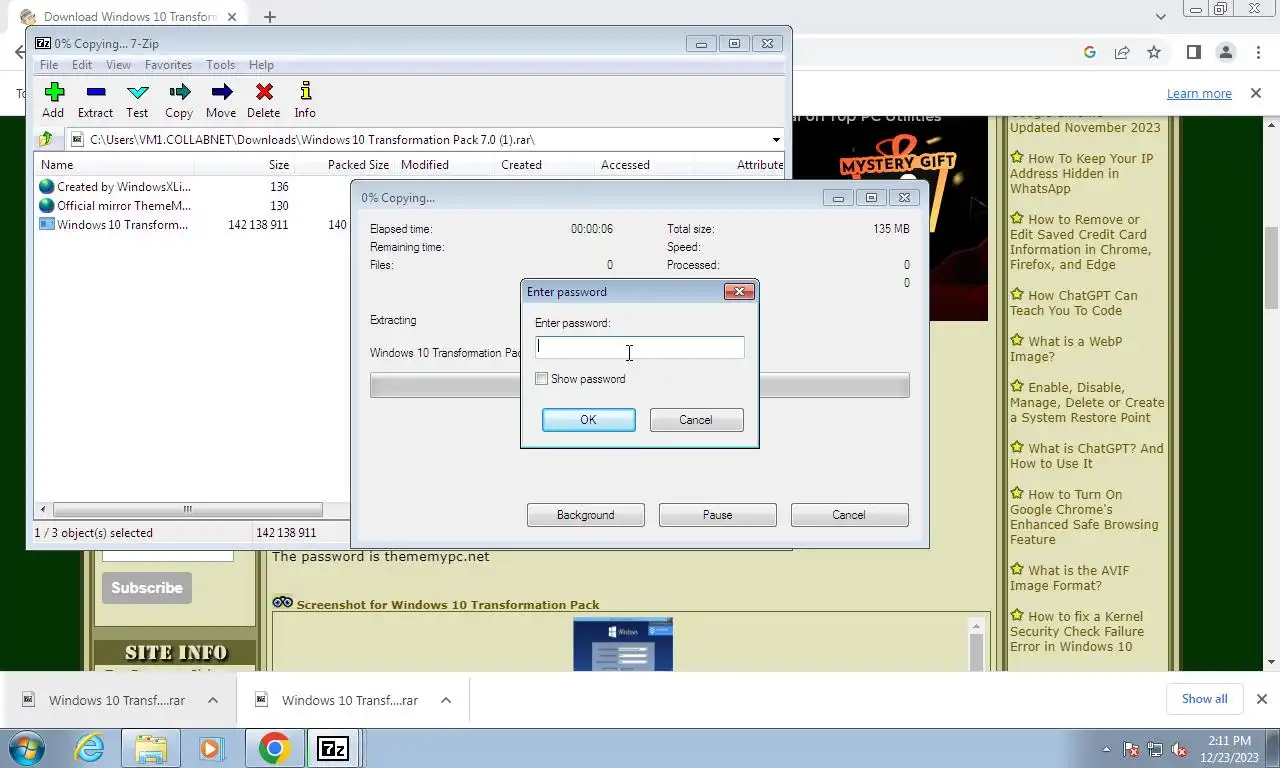Launch Internet Explorer from taskbar
This screenshot has height=768, width=1280.
89,748
